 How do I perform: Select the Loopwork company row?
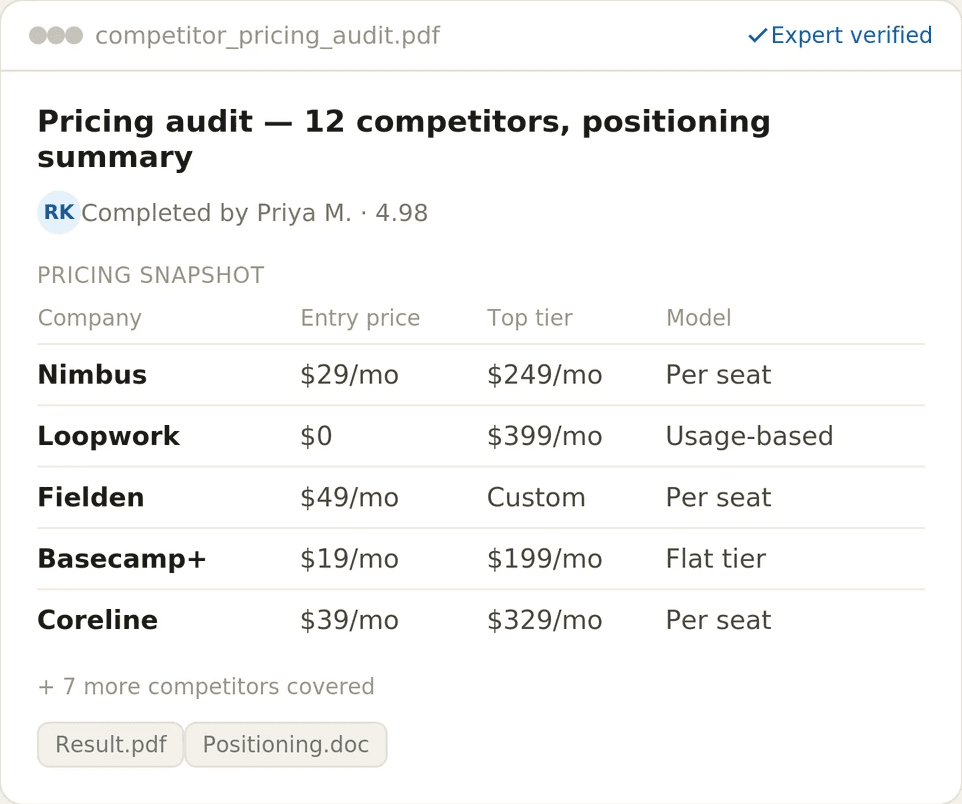coord(481,436)
